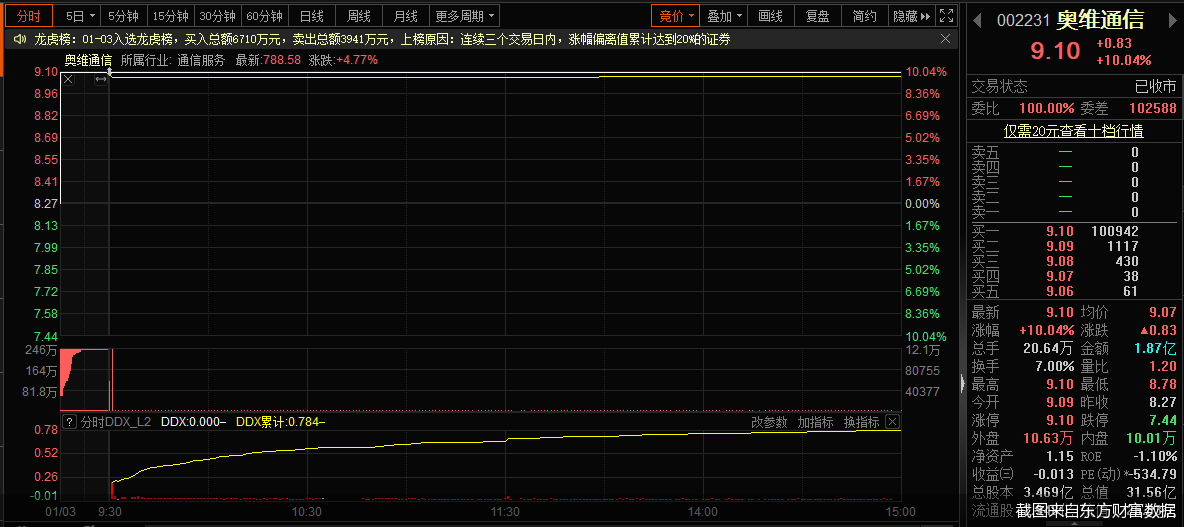1184x527 pixels.
Task: Open the 5日 period dropdown
Action: click(80, 16)
